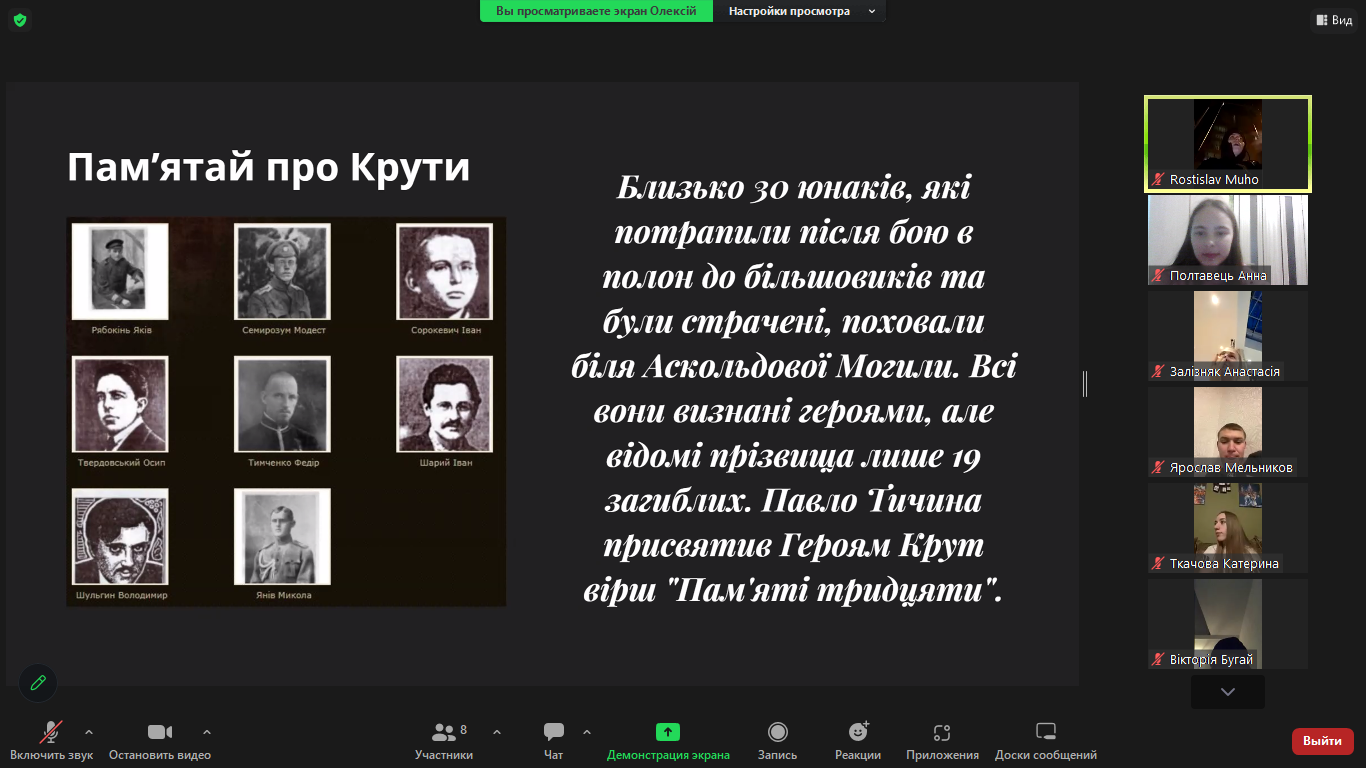1366x768 pixels.
Task: Click the divider handle beside the video panel
Action: 1085,384
